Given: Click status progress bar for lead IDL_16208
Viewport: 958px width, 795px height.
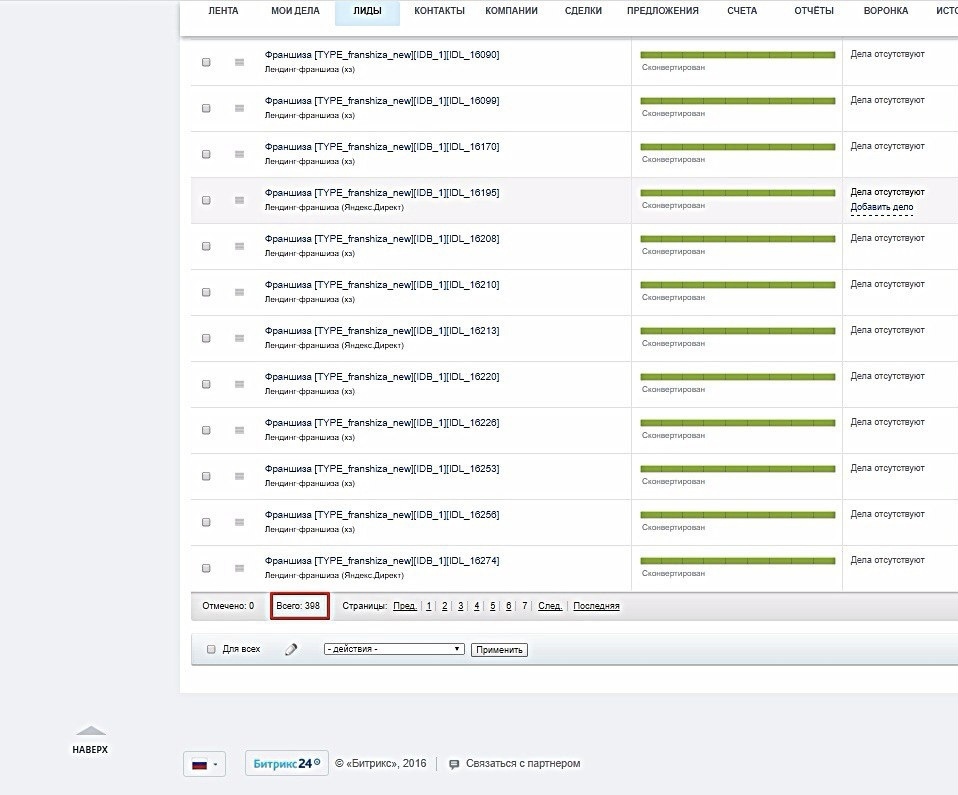Looking at the screenshot, I should (x=737, y=239).
